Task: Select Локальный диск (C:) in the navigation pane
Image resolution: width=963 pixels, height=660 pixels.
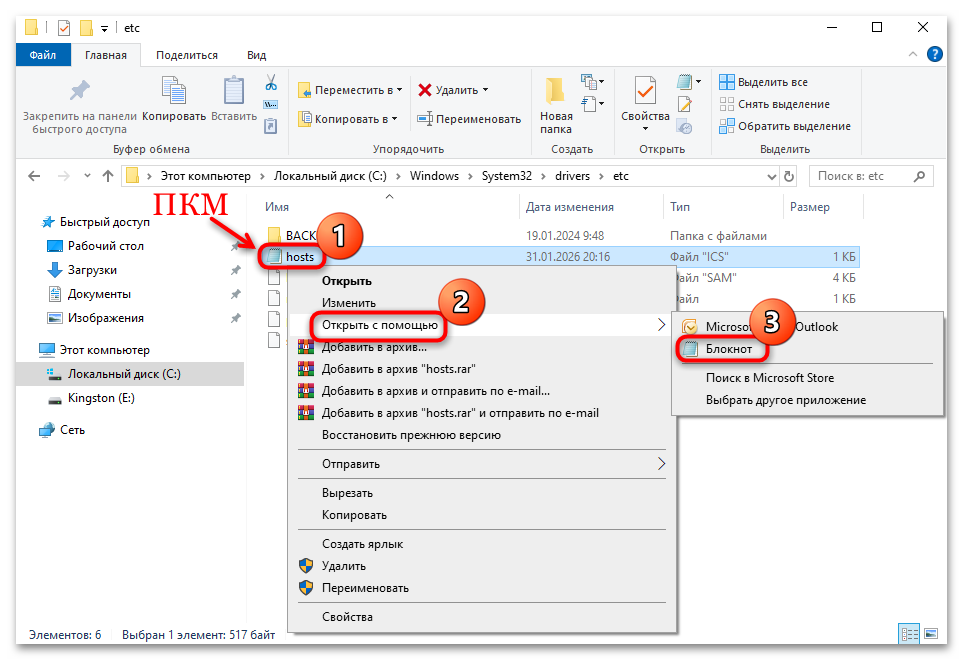Action: 130,374
